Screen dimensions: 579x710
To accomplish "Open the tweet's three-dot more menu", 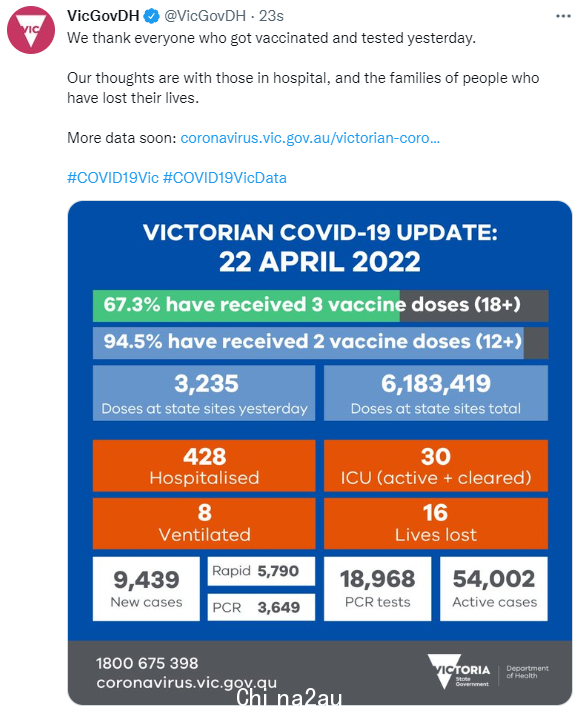I will (x=563, y=16).
